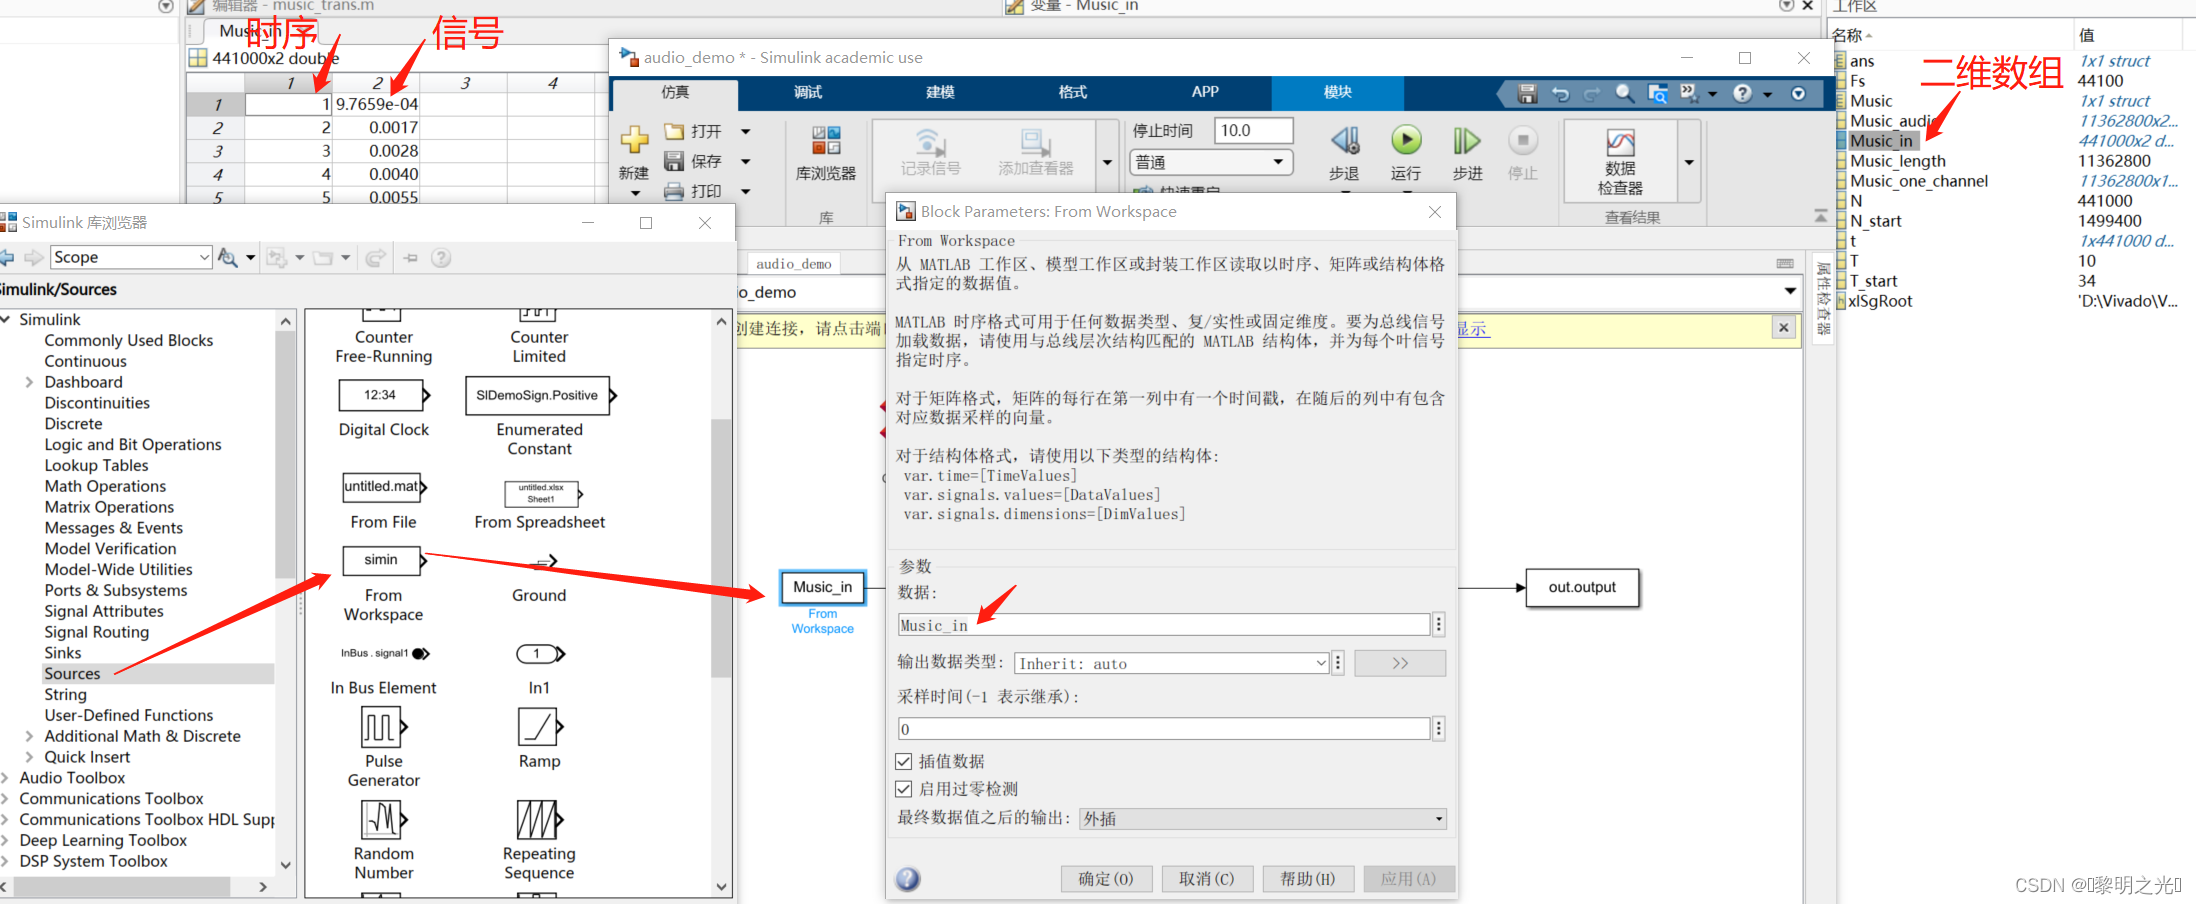Select Sinks in the library tree
The width and height of the screenshot is (2196, 904).
(63, 653)
